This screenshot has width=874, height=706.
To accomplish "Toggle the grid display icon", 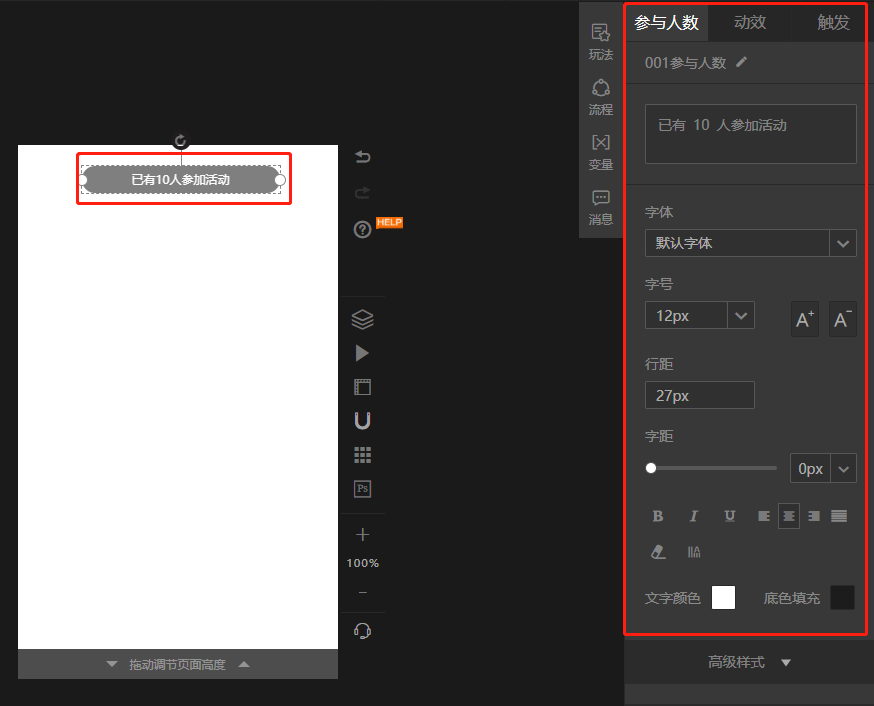I will tap(363, 455).
